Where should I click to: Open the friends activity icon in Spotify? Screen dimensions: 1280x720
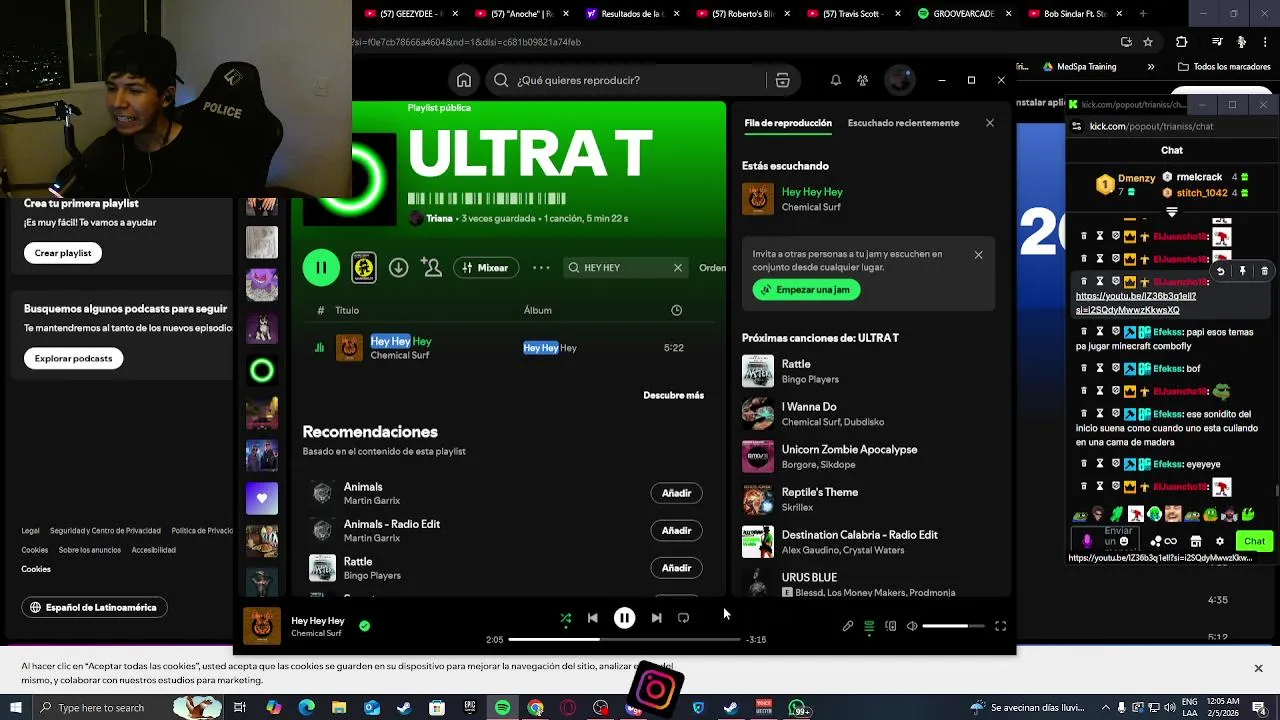pos(862,80)
